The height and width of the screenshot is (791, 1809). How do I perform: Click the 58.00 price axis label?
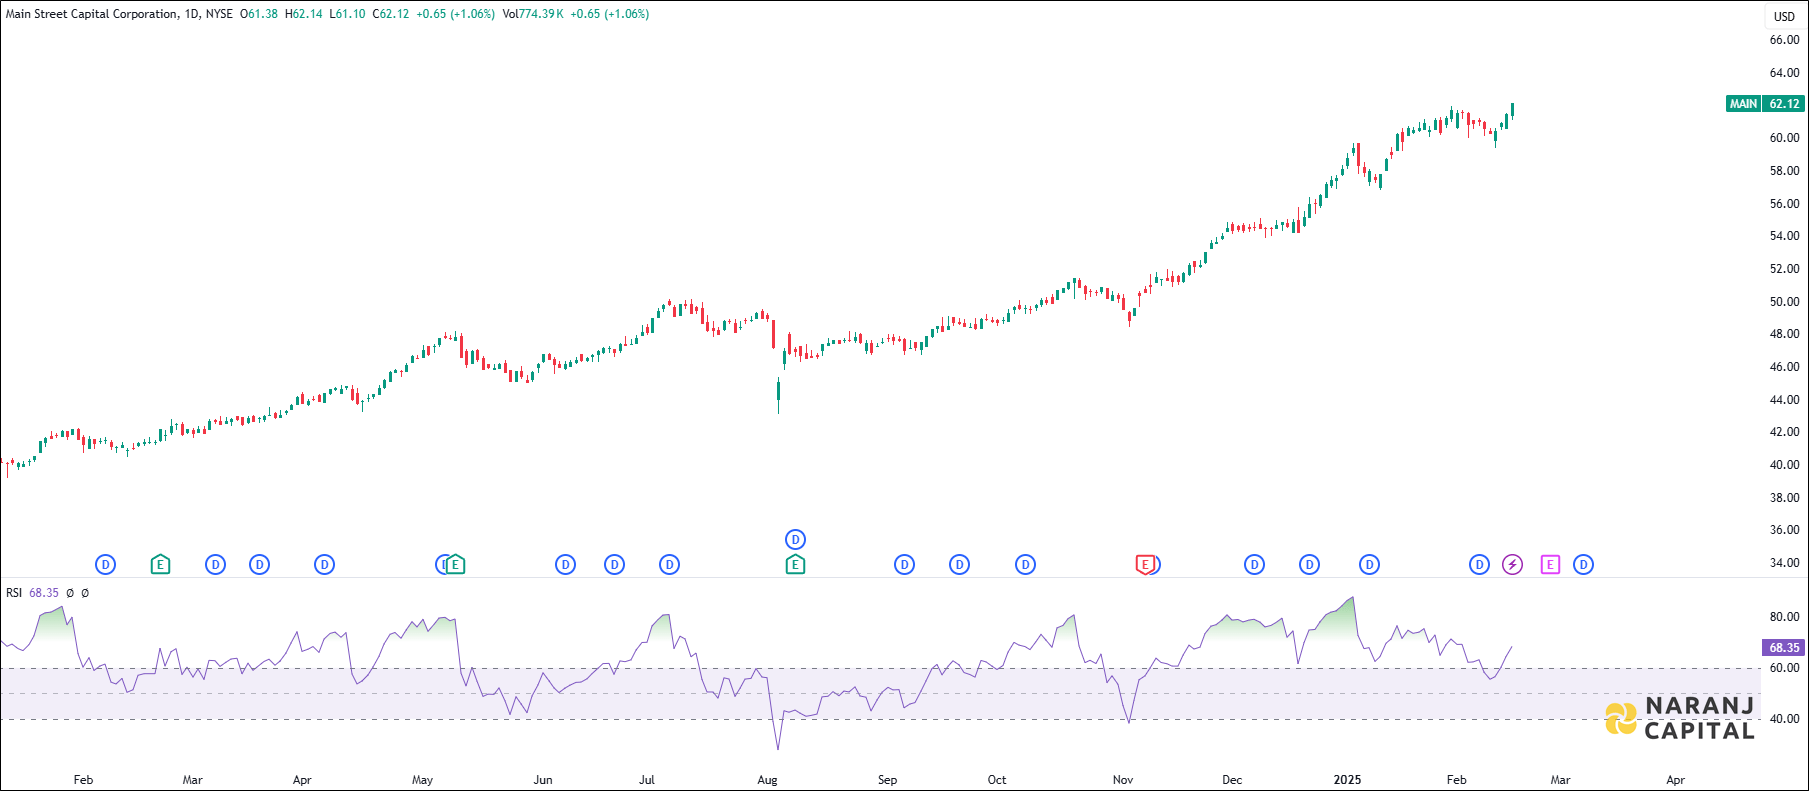[x=1784, y=171]
